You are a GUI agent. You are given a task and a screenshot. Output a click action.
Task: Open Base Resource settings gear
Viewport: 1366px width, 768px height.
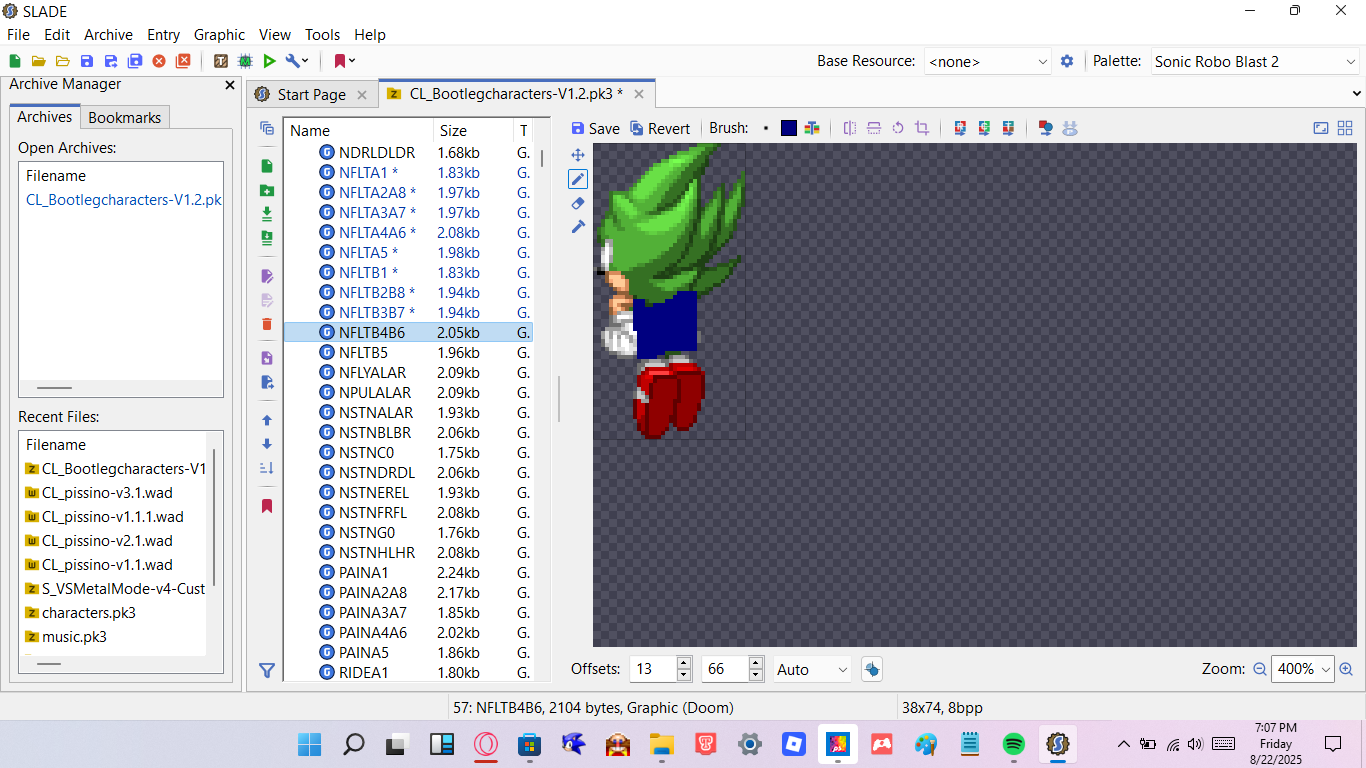point(1067,61)
